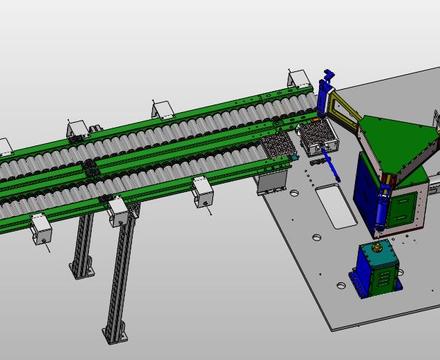This screenshot has width=440, height=360.
Task: Click the shorter rear conveyor support leg
Action: click(83, 246)
